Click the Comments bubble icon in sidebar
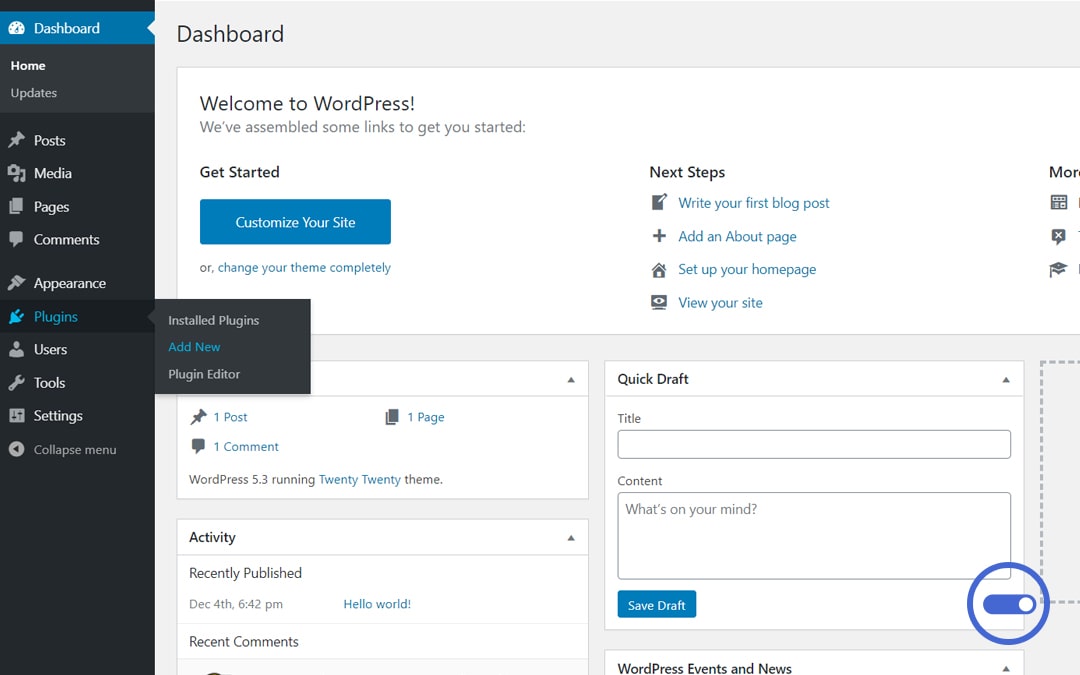Viewport: 1080px width, 675px height. click(x=17, y=239)
